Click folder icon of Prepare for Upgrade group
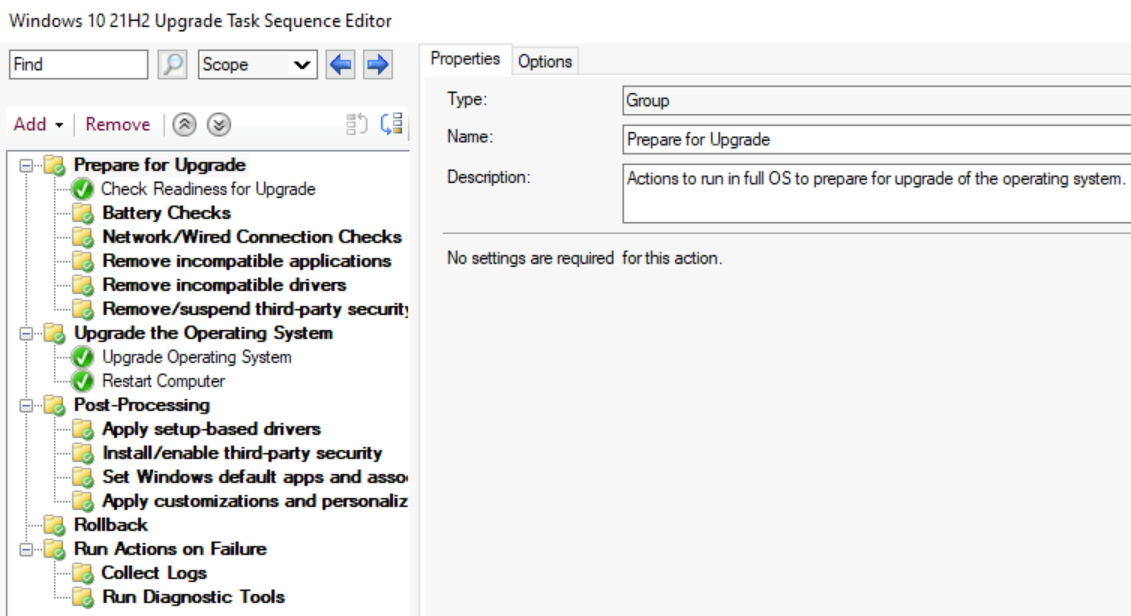 55,165
